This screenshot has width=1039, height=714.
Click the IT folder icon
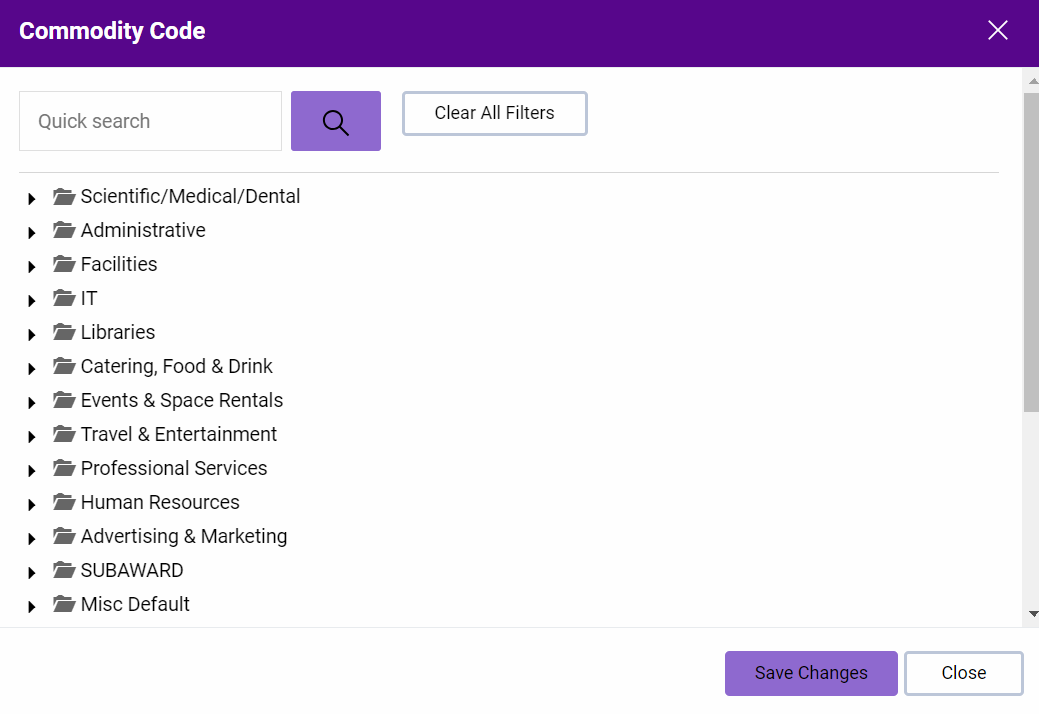(65, 298)
